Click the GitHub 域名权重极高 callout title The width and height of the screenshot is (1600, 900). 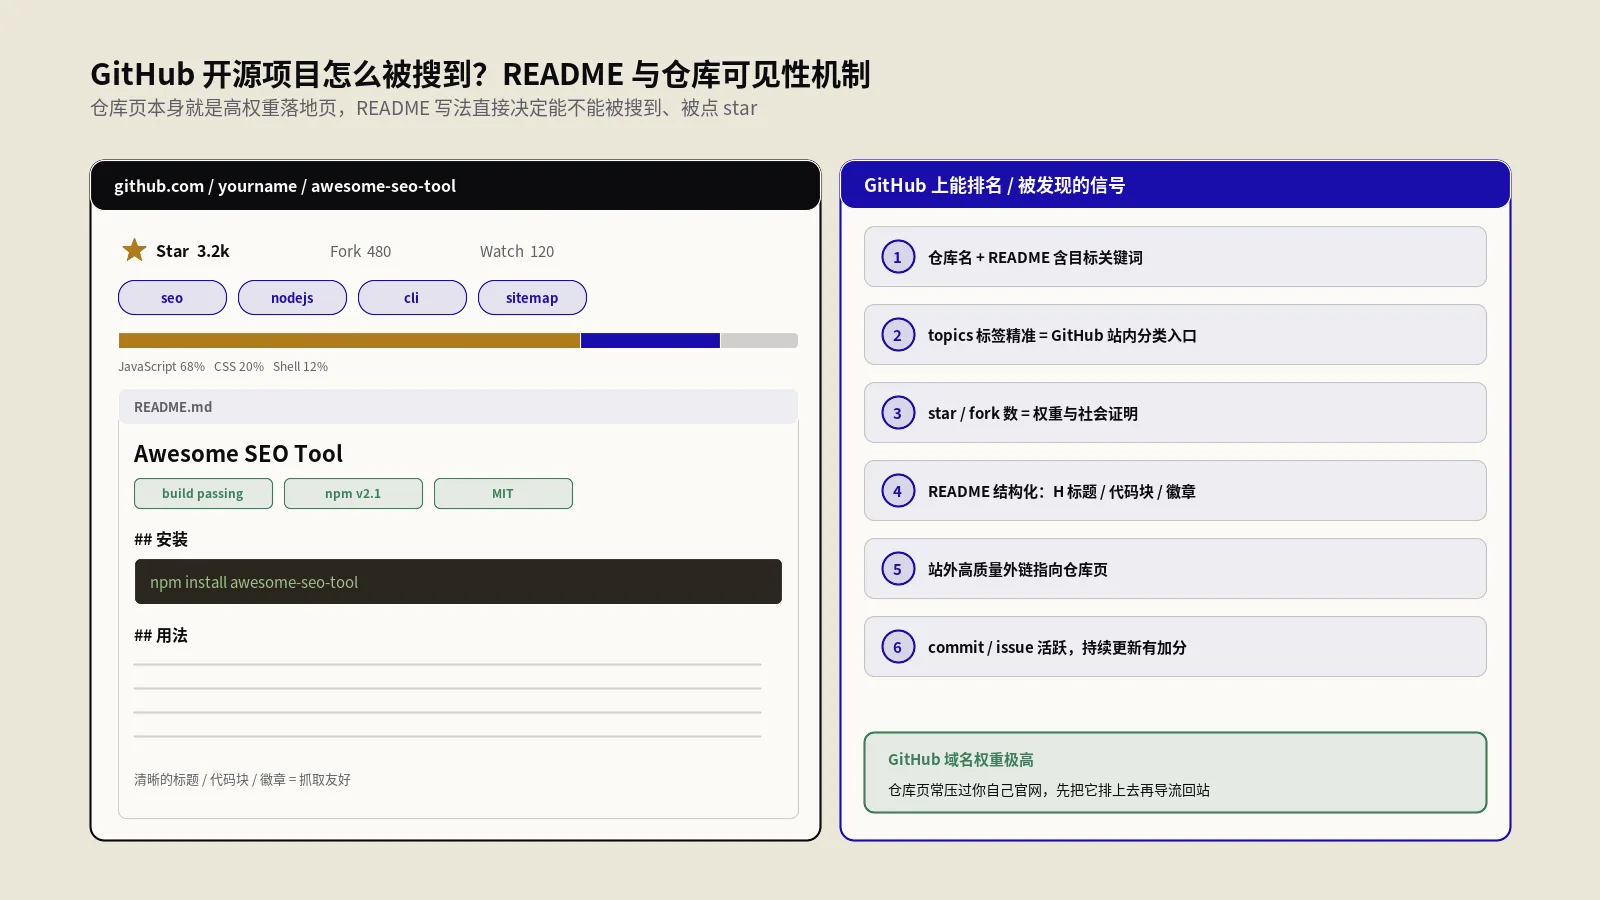(x=961, y=760)
